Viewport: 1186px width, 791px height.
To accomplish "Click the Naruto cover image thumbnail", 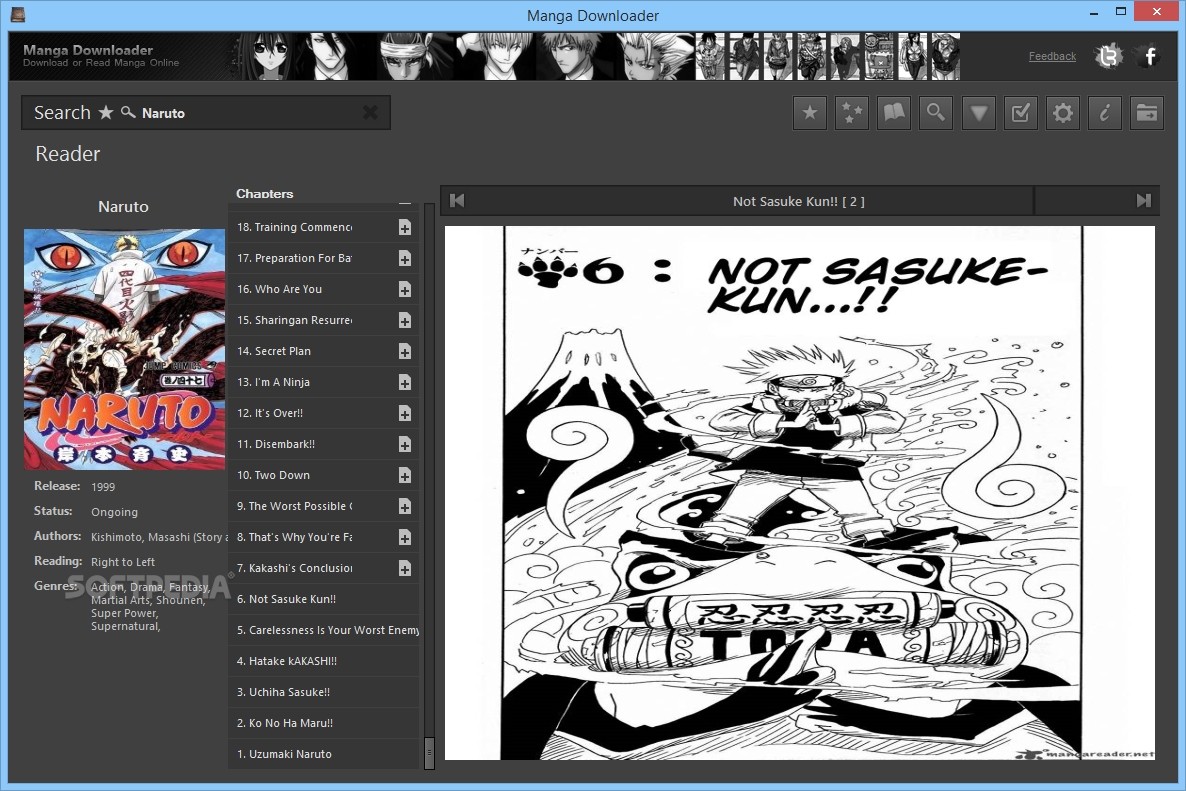I will pos(124,349).
